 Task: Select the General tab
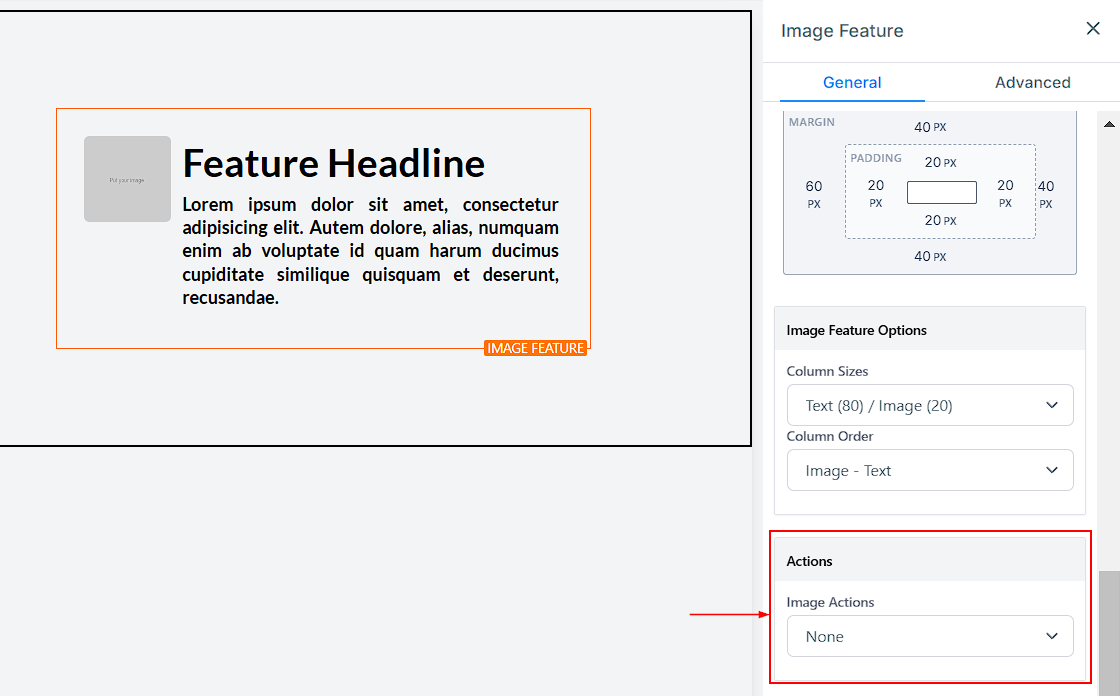point(852,82)
